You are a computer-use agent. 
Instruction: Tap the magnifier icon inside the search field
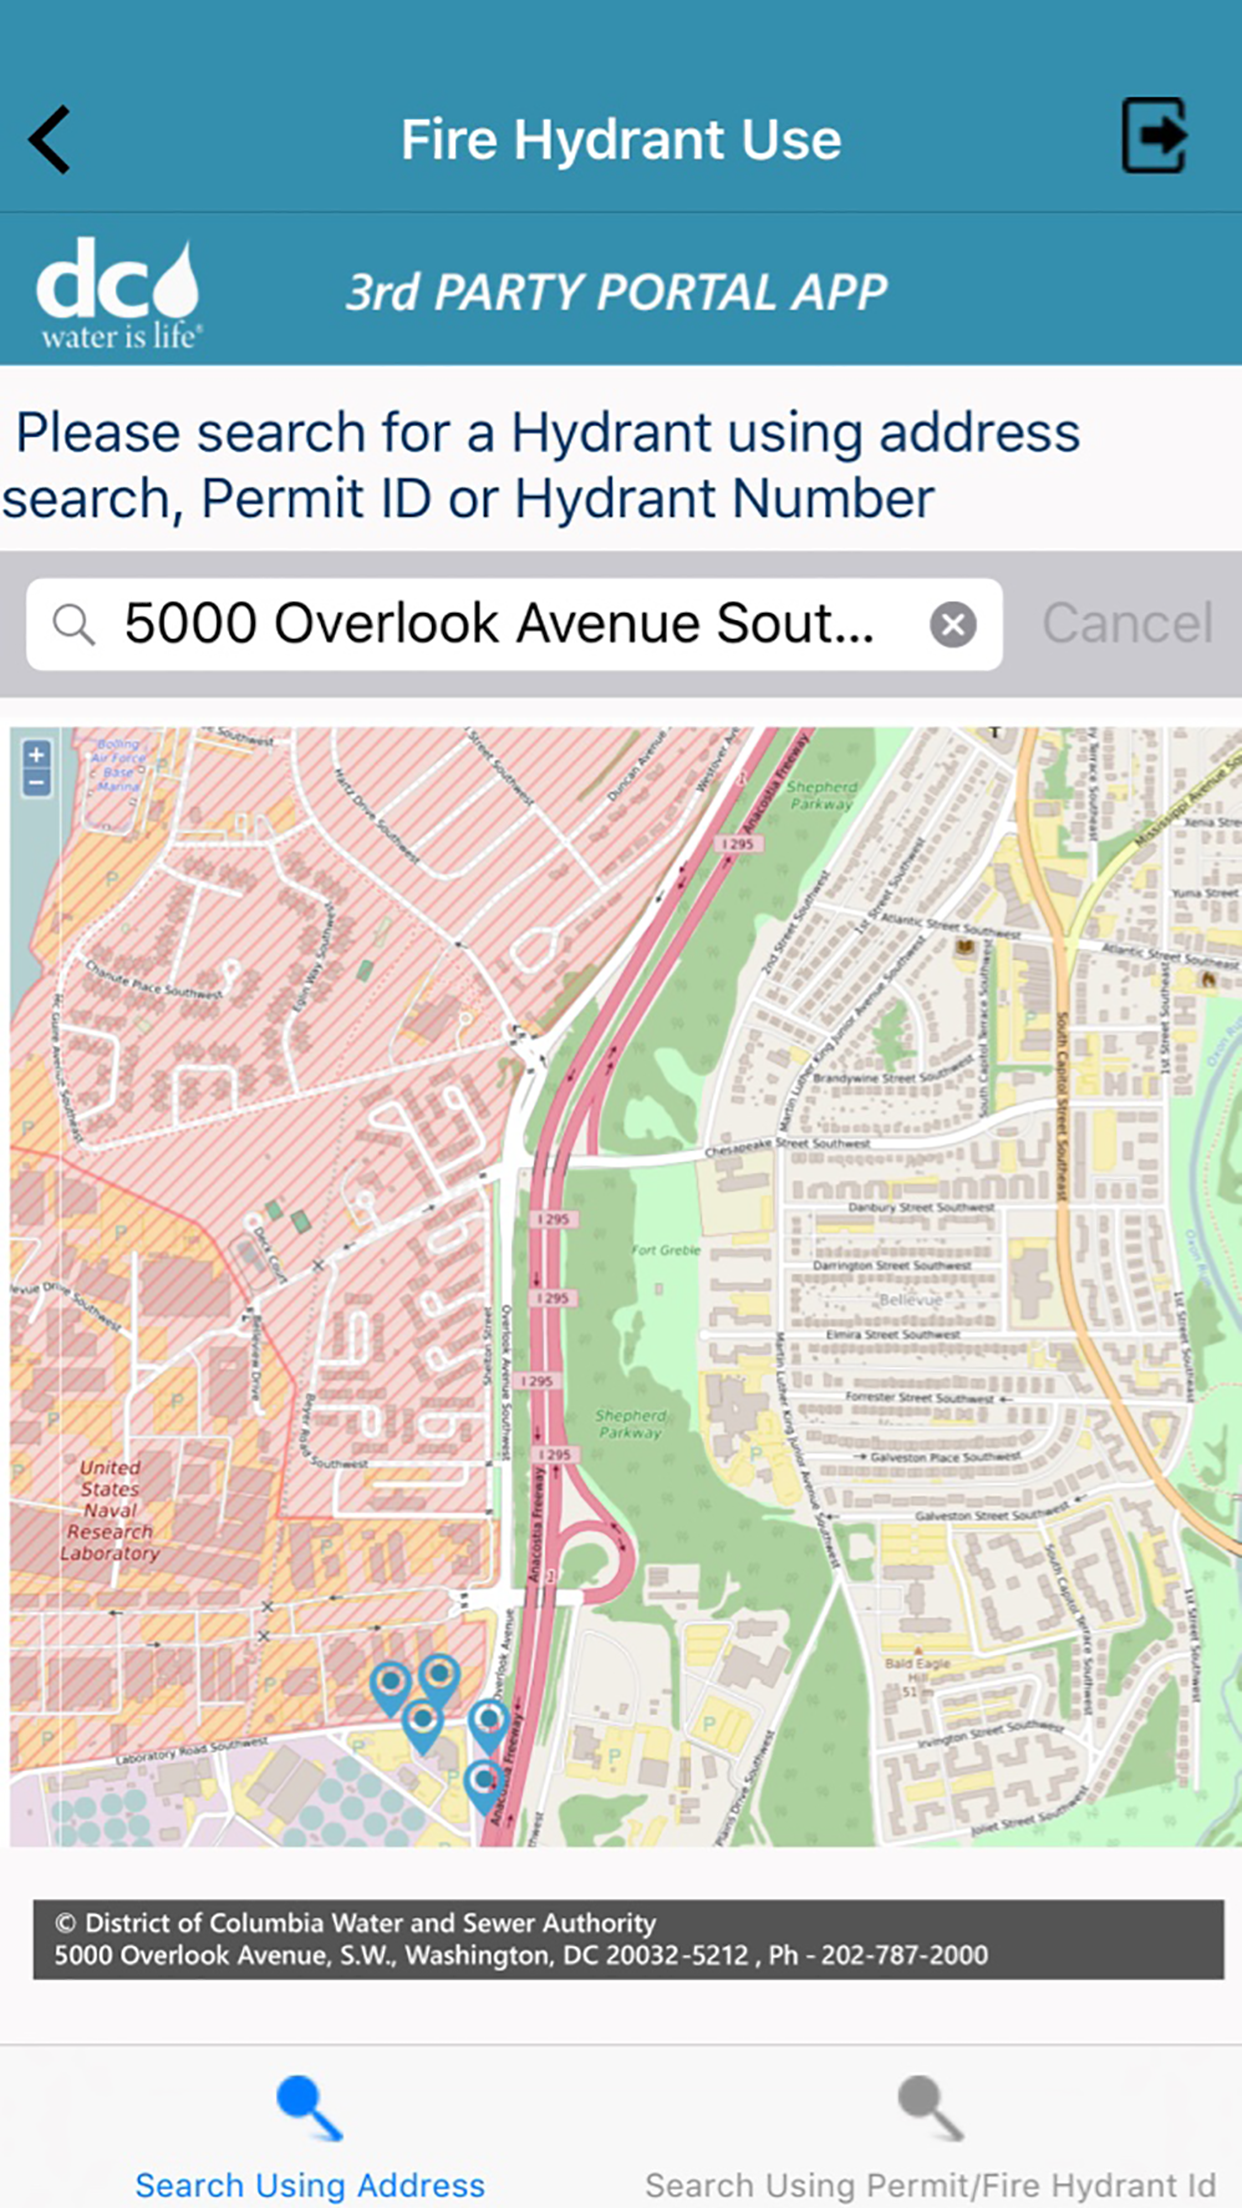tap(74, 625)
